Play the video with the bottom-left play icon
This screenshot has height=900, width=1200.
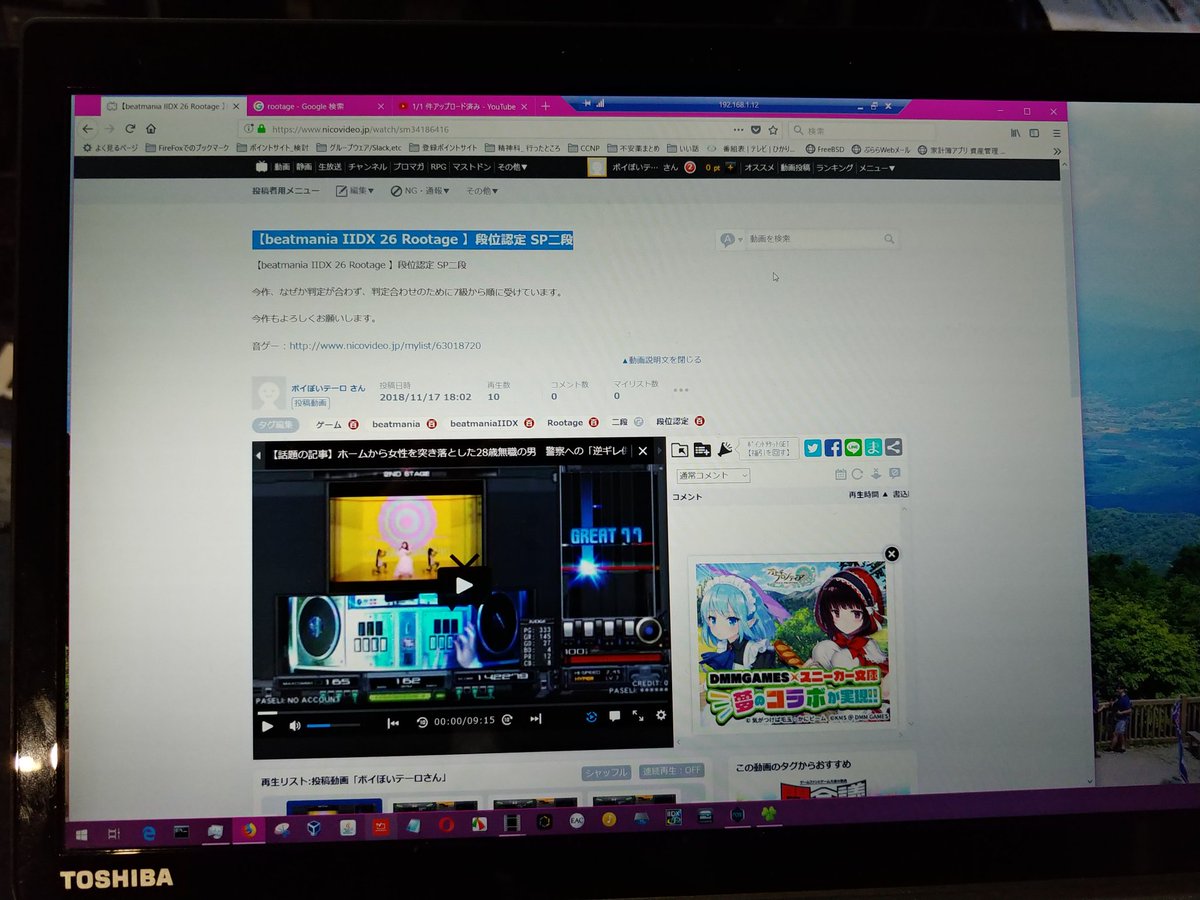pos(267,725)
